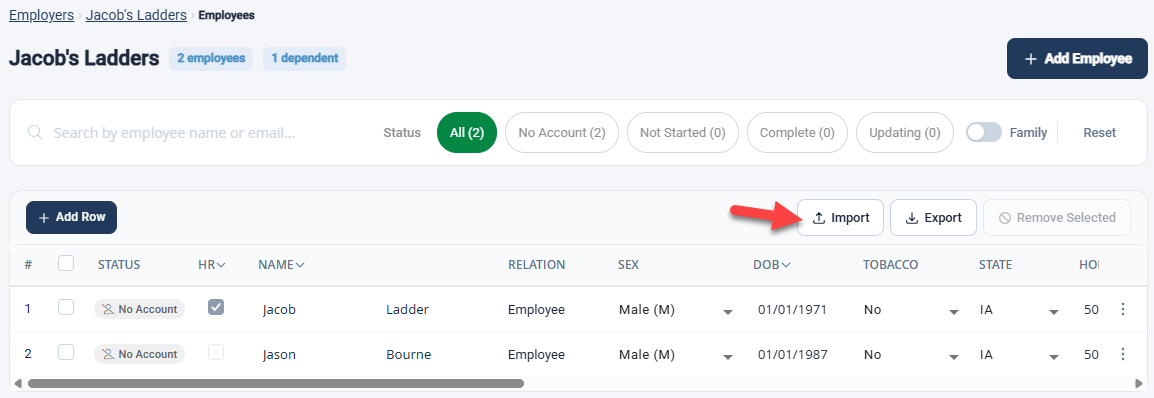The image size is (1154, 398).
Task: Click the TOBACCO column header
Action: pyautogui.click(x=891, y=265)
